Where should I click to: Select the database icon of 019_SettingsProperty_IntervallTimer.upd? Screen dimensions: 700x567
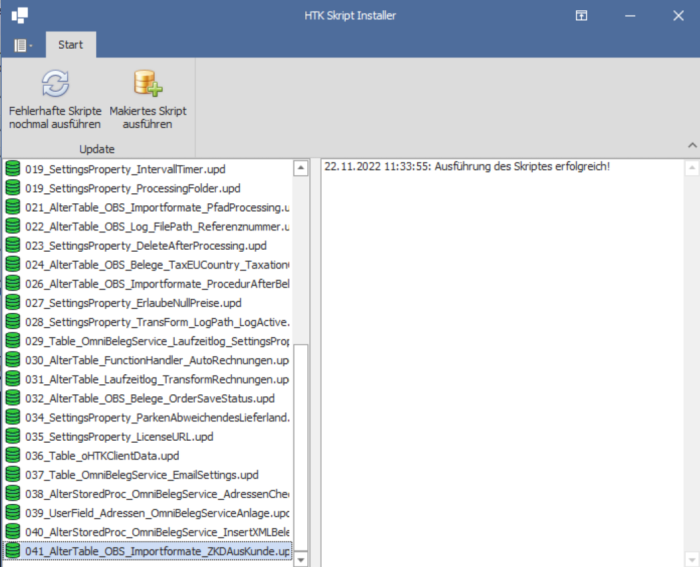pyautogui.click(x=13, y=169)
